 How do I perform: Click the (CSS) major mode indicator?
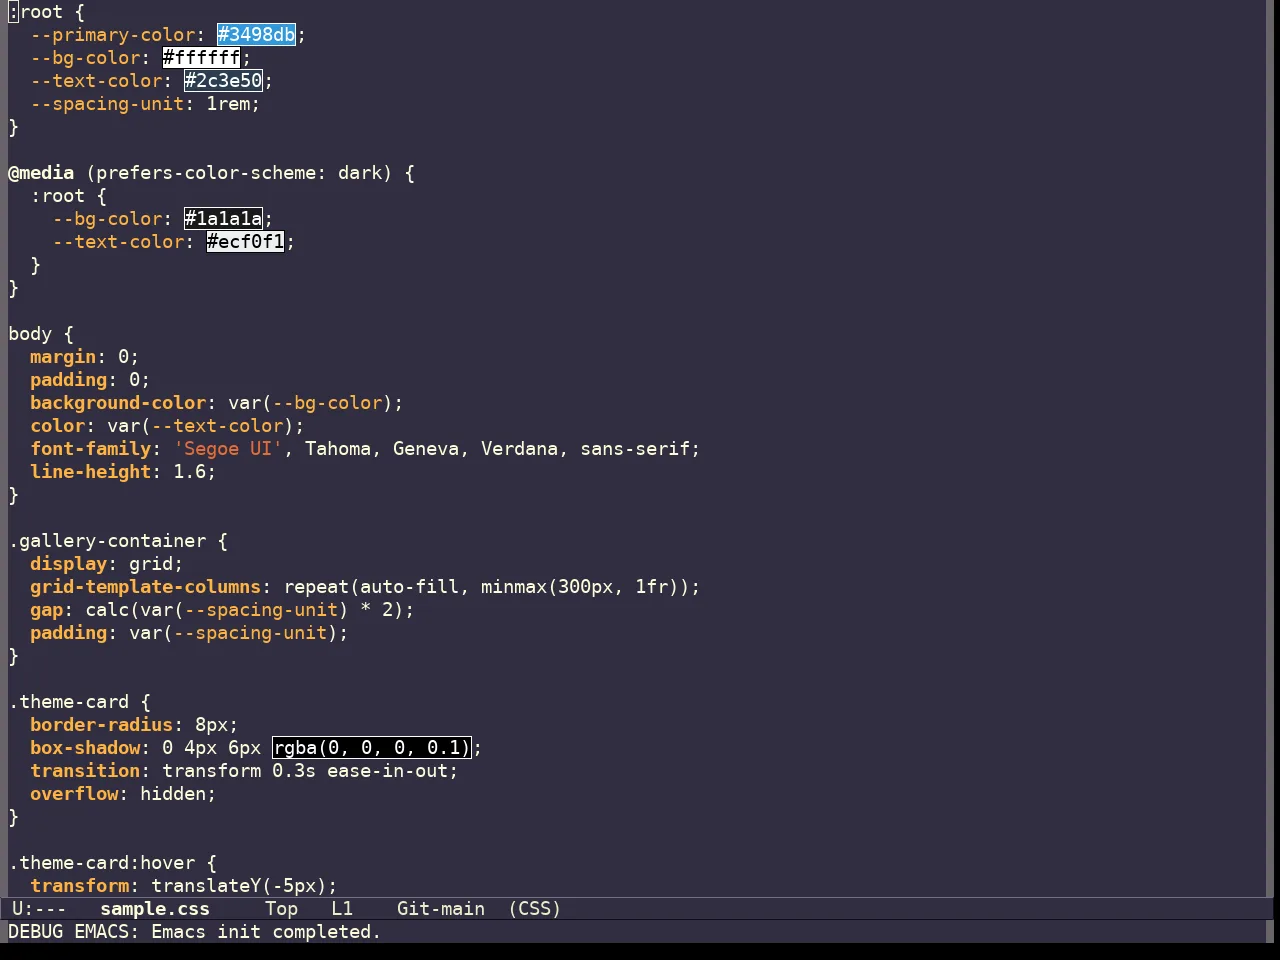[x=535, y=909]
